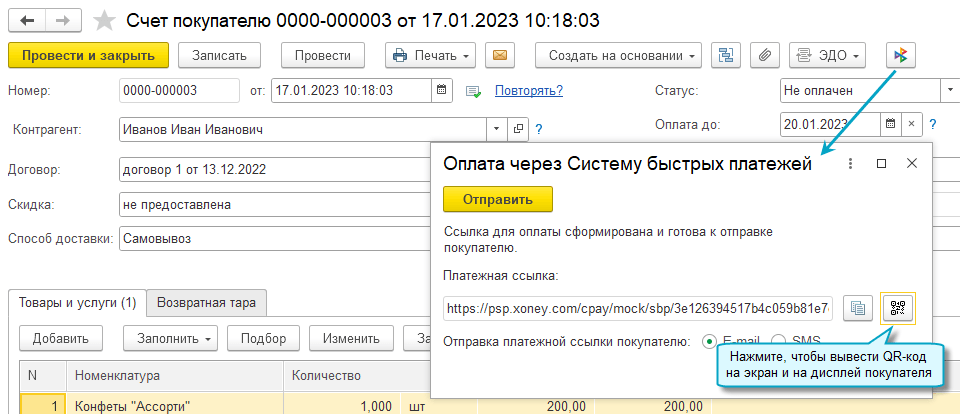Image resolution: width=960 pixels, height=414 pixels.
Task: Click the unit cell 'шт'
Action: coord(438,405)
